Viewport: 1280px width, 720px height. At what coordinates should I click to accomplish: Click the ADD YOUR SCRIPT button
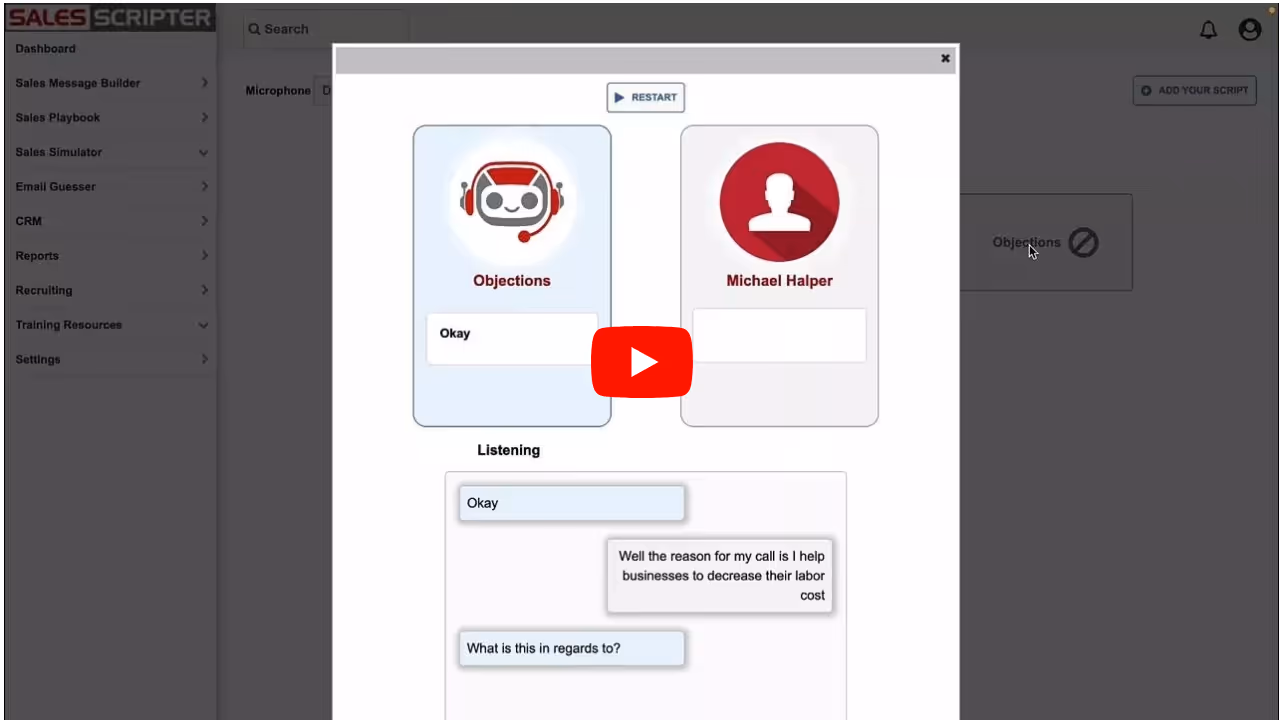point(1194,90)
